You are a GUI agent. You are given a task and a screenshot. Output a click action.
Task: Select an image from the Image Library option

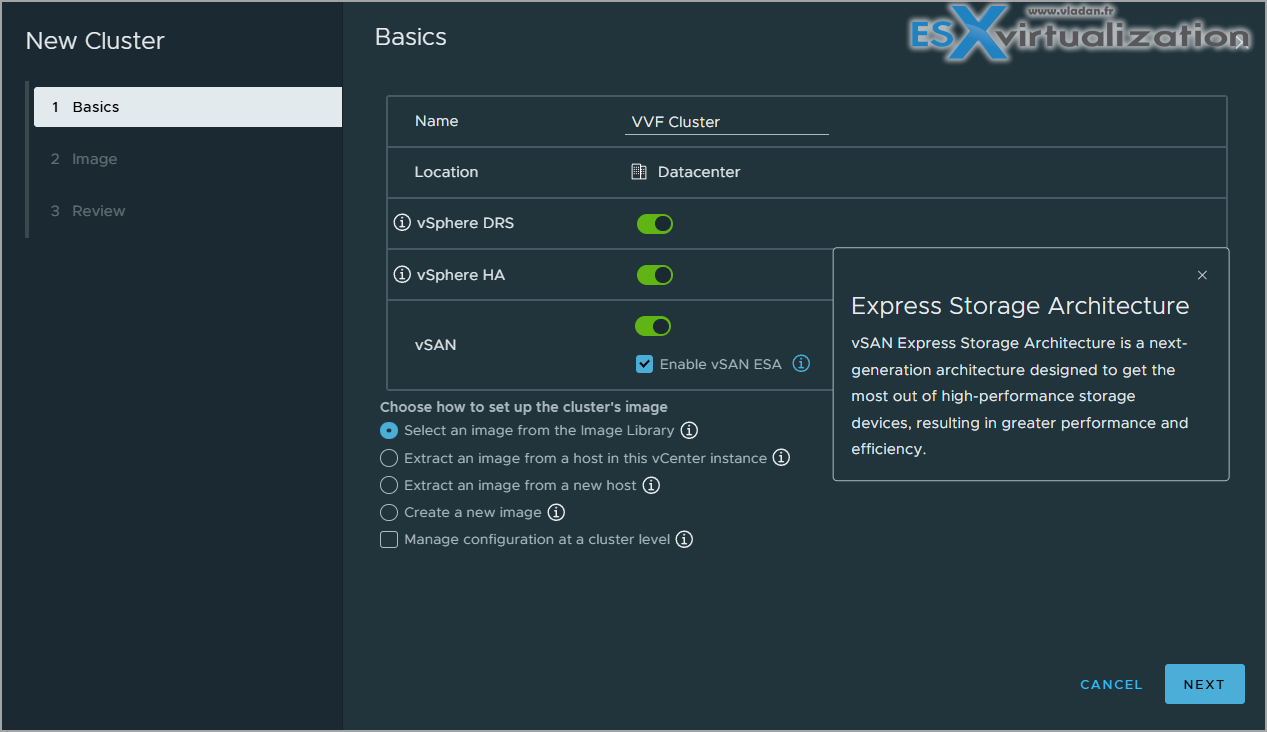click(x=389, y=431)
